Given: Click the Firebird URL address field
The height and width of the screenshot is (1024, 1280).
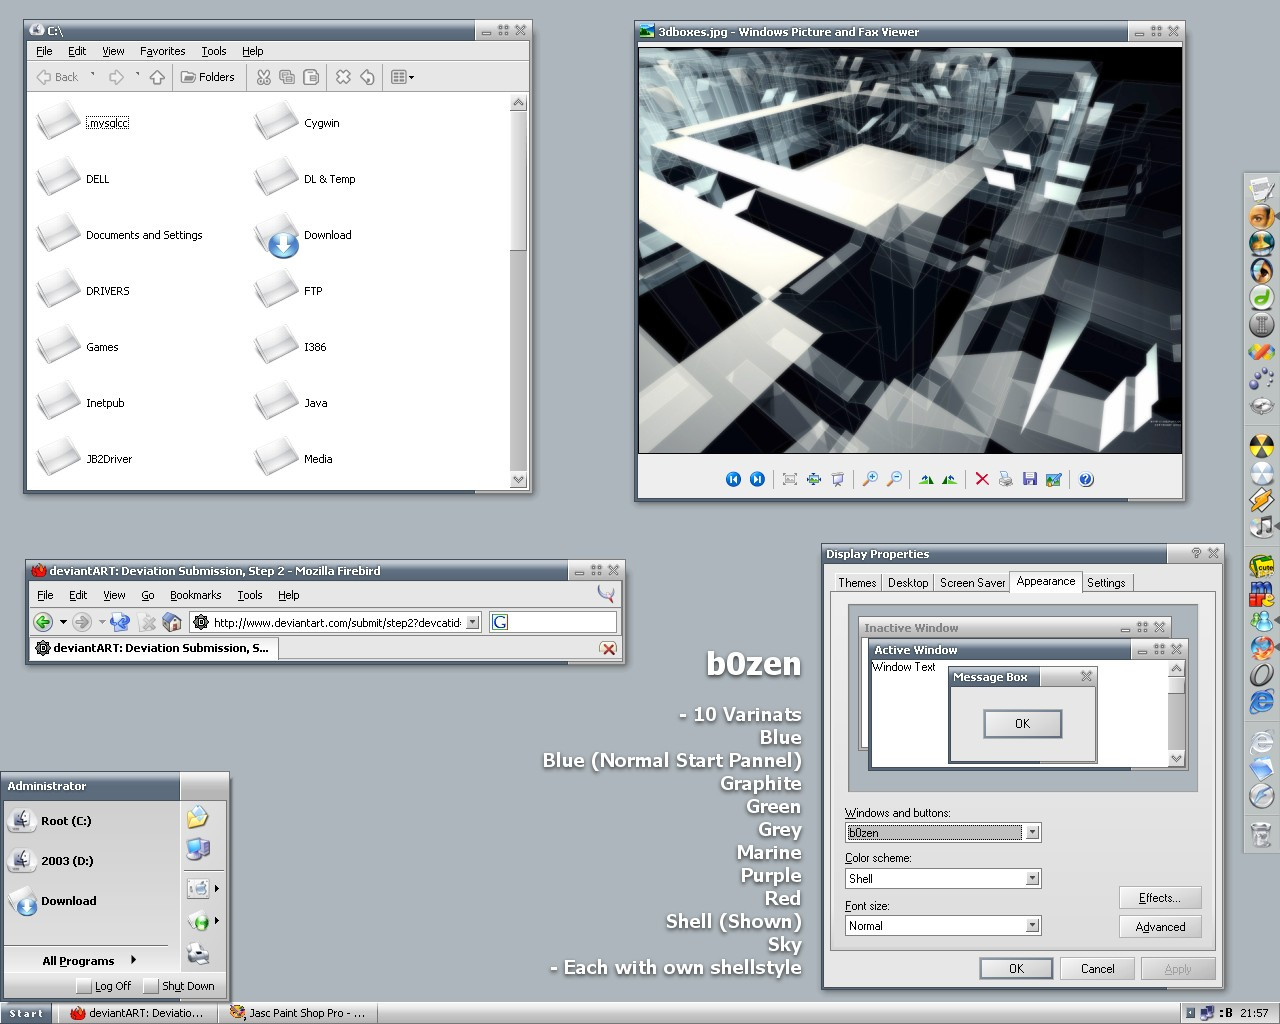Looking at the screenshot, I should pos(336,622).
